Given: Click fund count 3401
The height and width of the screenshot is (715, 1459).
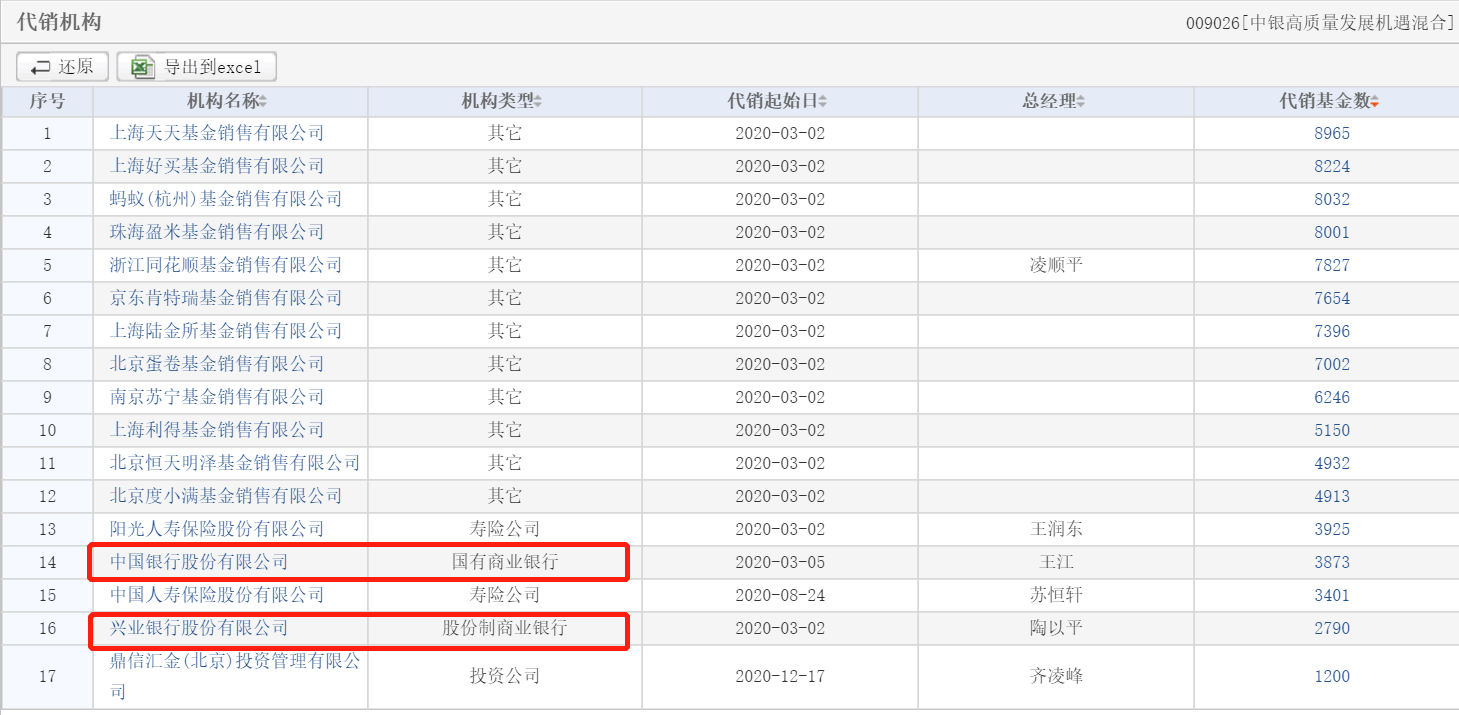Looking at the screenshot, I should (x=1332, y=595).
